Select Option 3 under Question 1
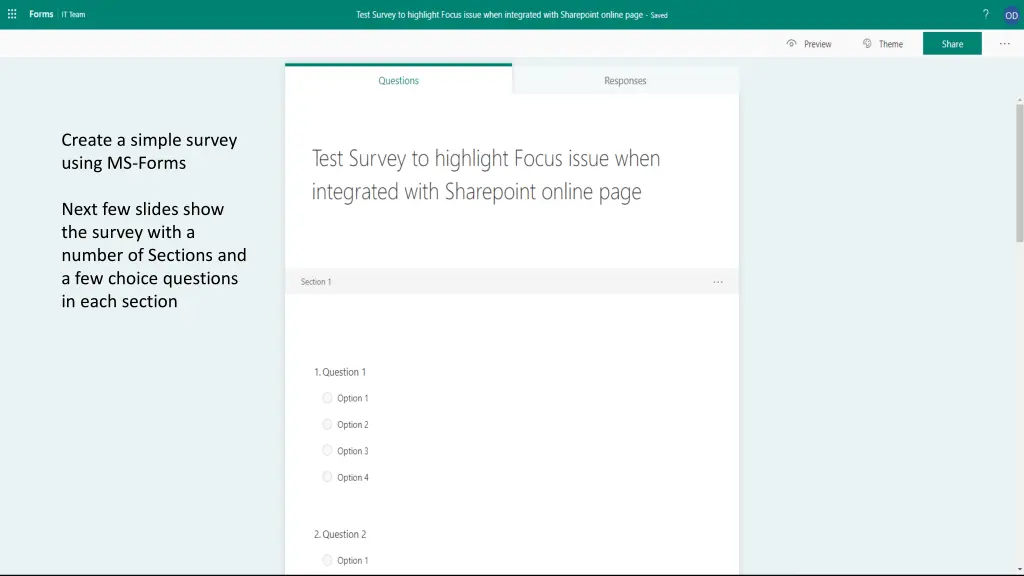The width and height of the screenshot is (1024, 576). tap(327, 451)
